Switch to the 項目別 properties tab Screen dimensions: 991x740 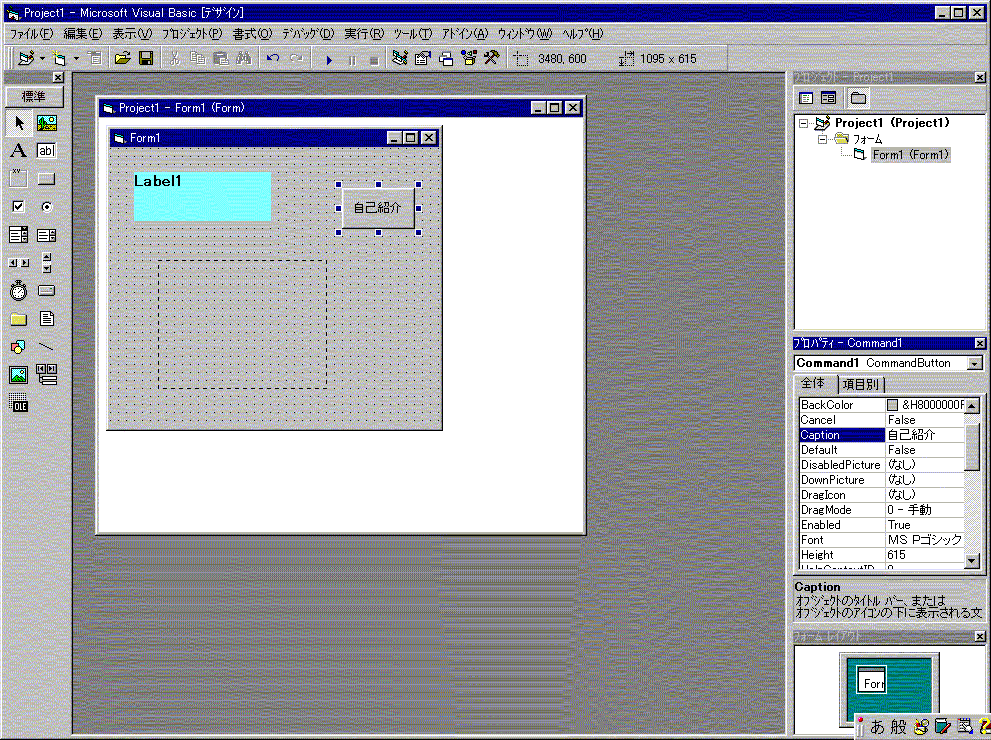[861, 384]
